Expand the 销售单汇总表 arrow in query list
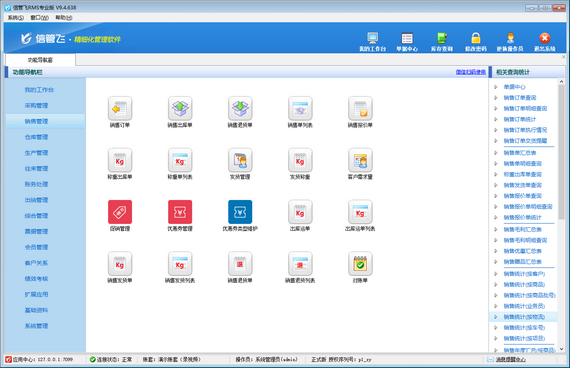570x368 pixels. [x=496, y=153]
